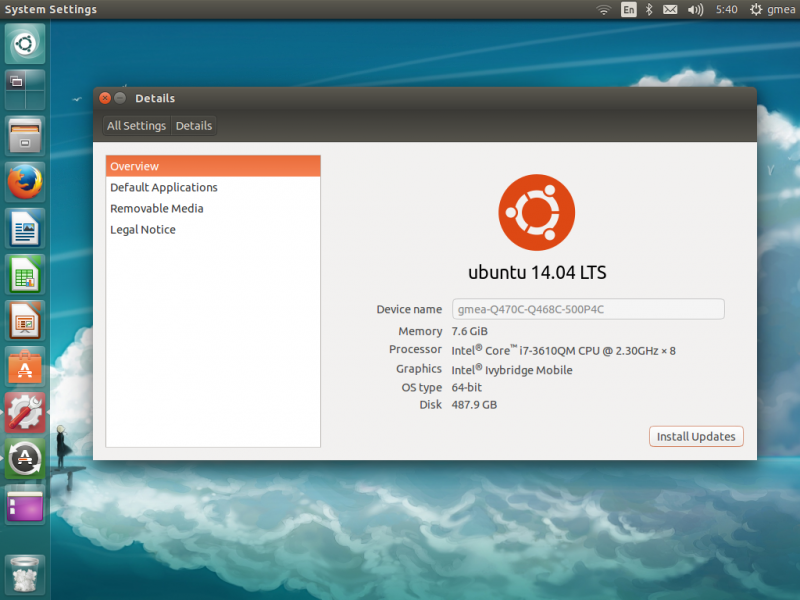Close the Details window

tap(105, 98)
